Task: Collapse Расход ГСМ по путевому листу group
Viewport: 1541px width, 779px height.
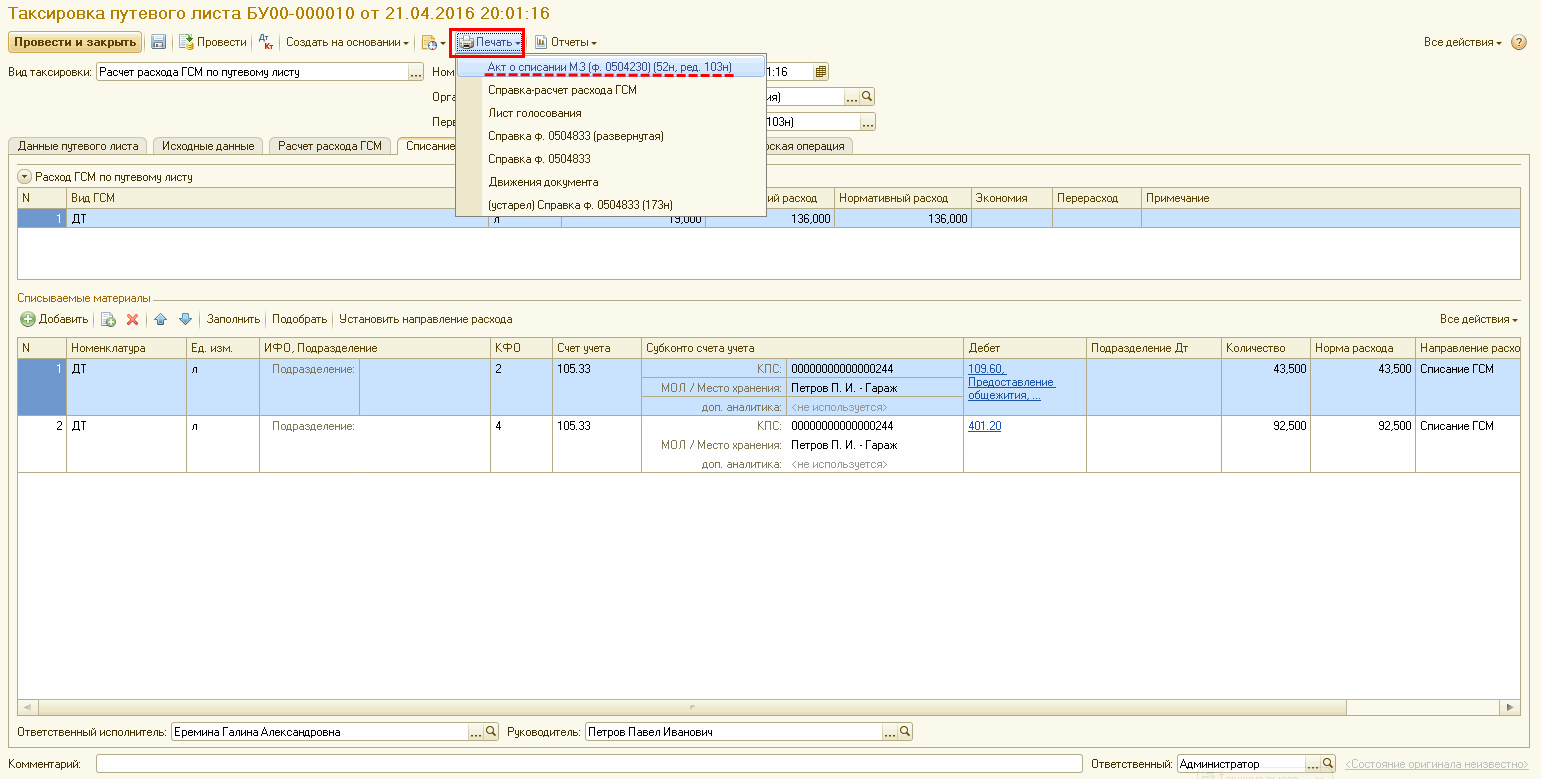Action: point(24,177)
